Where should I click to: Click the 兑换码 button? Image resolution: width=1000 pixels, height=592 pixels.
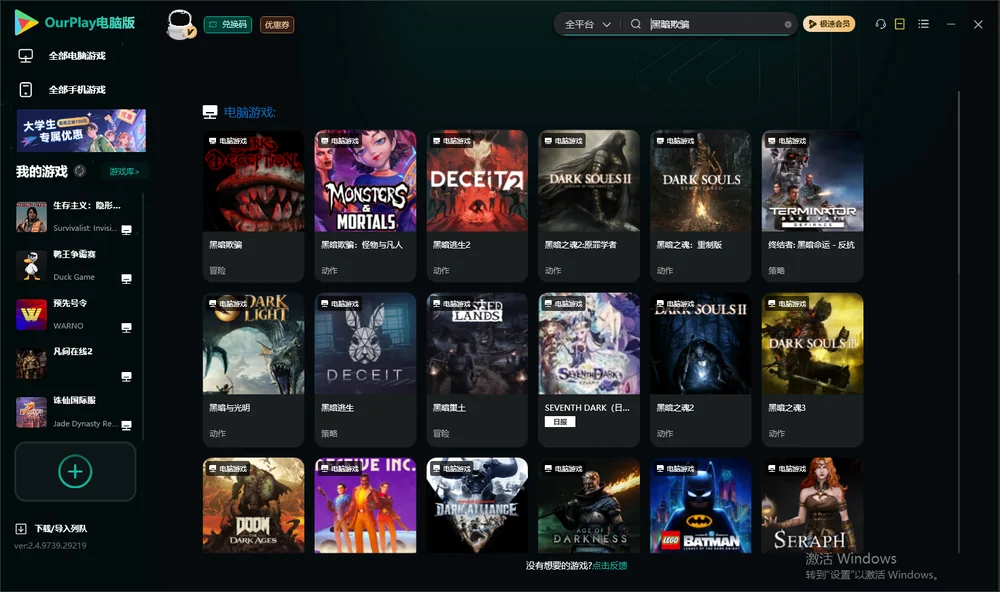[228, 25]
